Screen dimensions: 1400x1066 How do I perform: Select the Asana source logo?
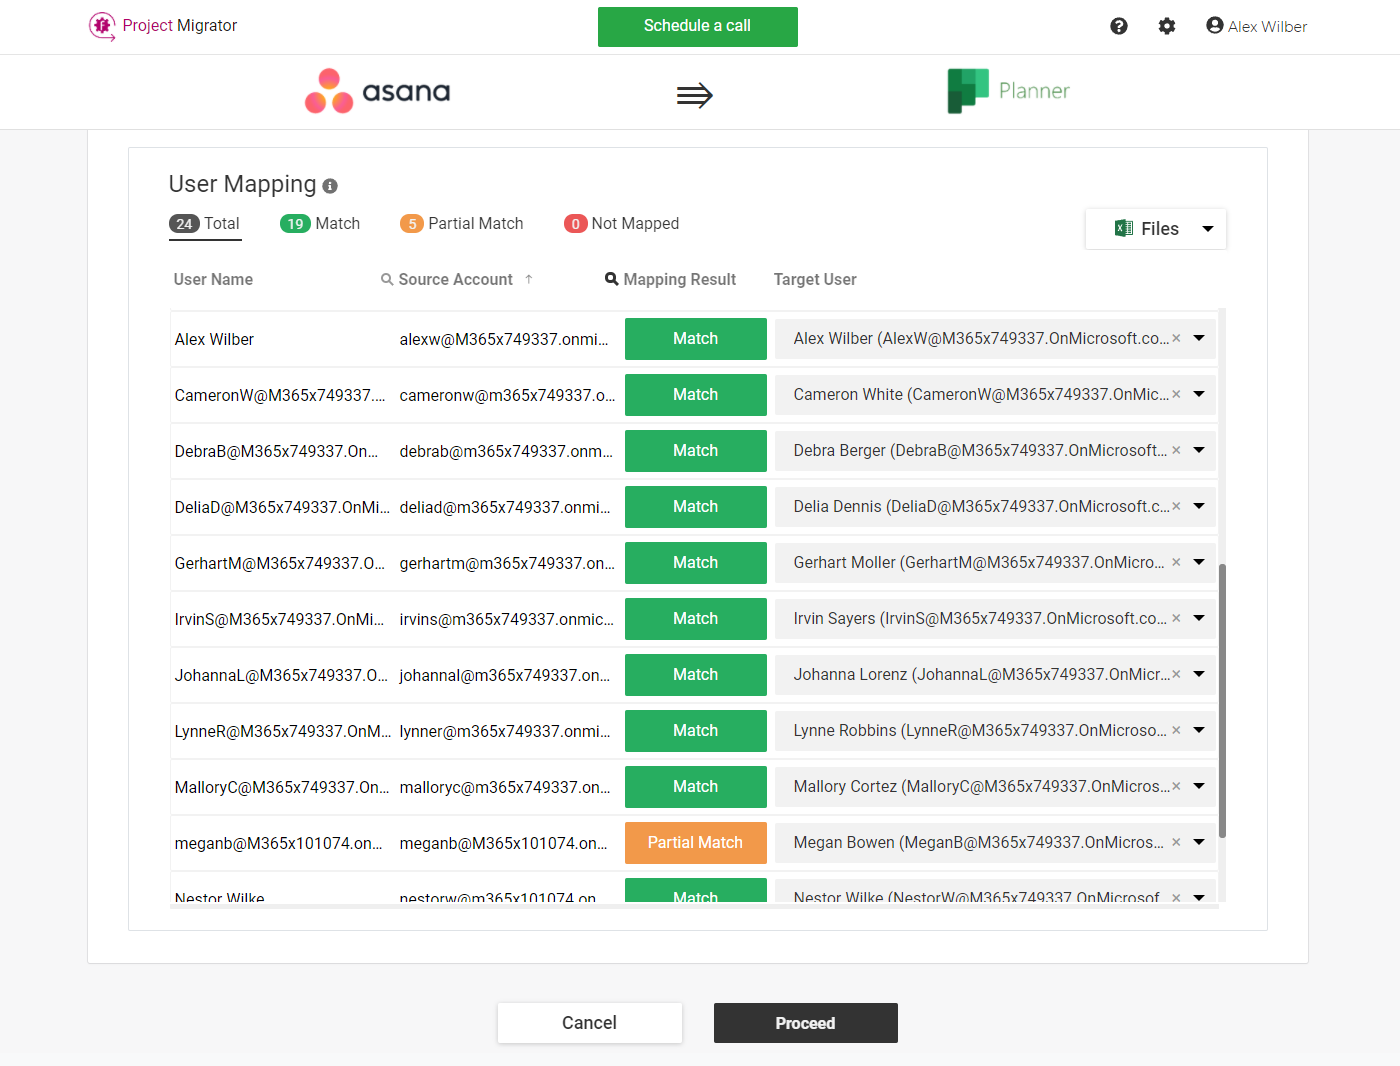tap(377, 91)
